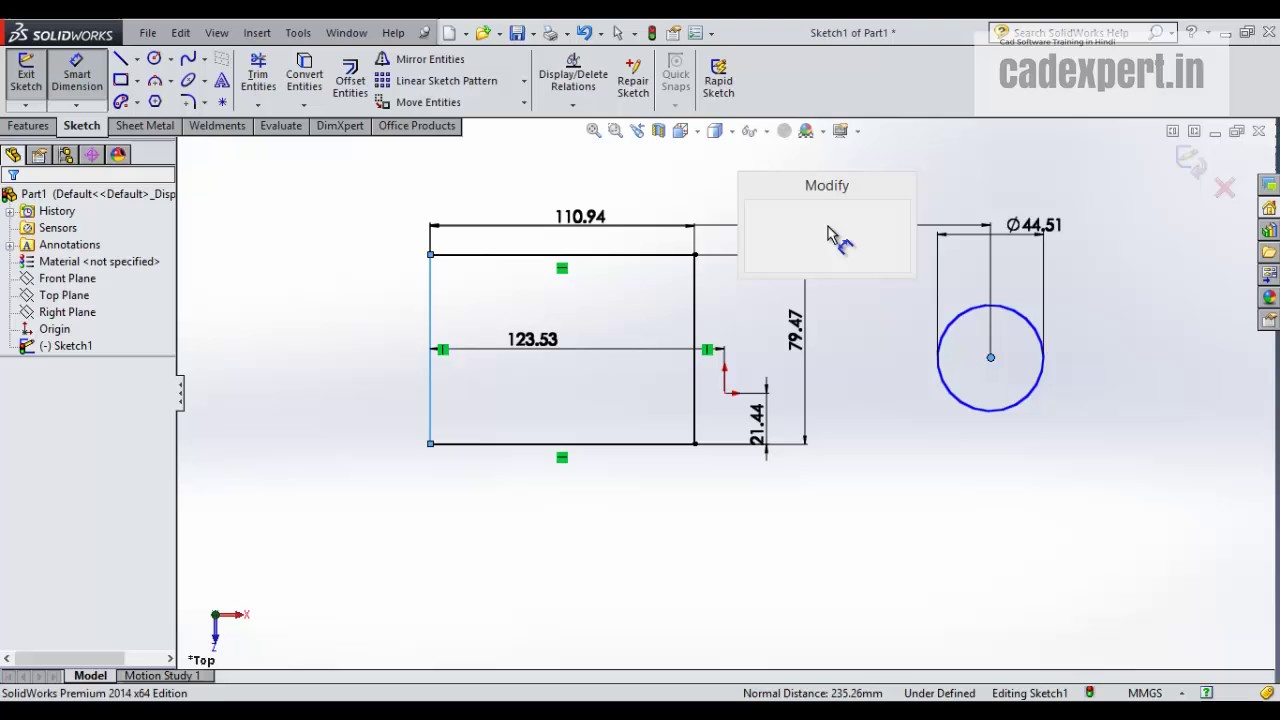Image resolution: width=1280 pixels, height=720 pixels.
Task: Select Sketch1 in feature tree
Action: click(66, 346)
